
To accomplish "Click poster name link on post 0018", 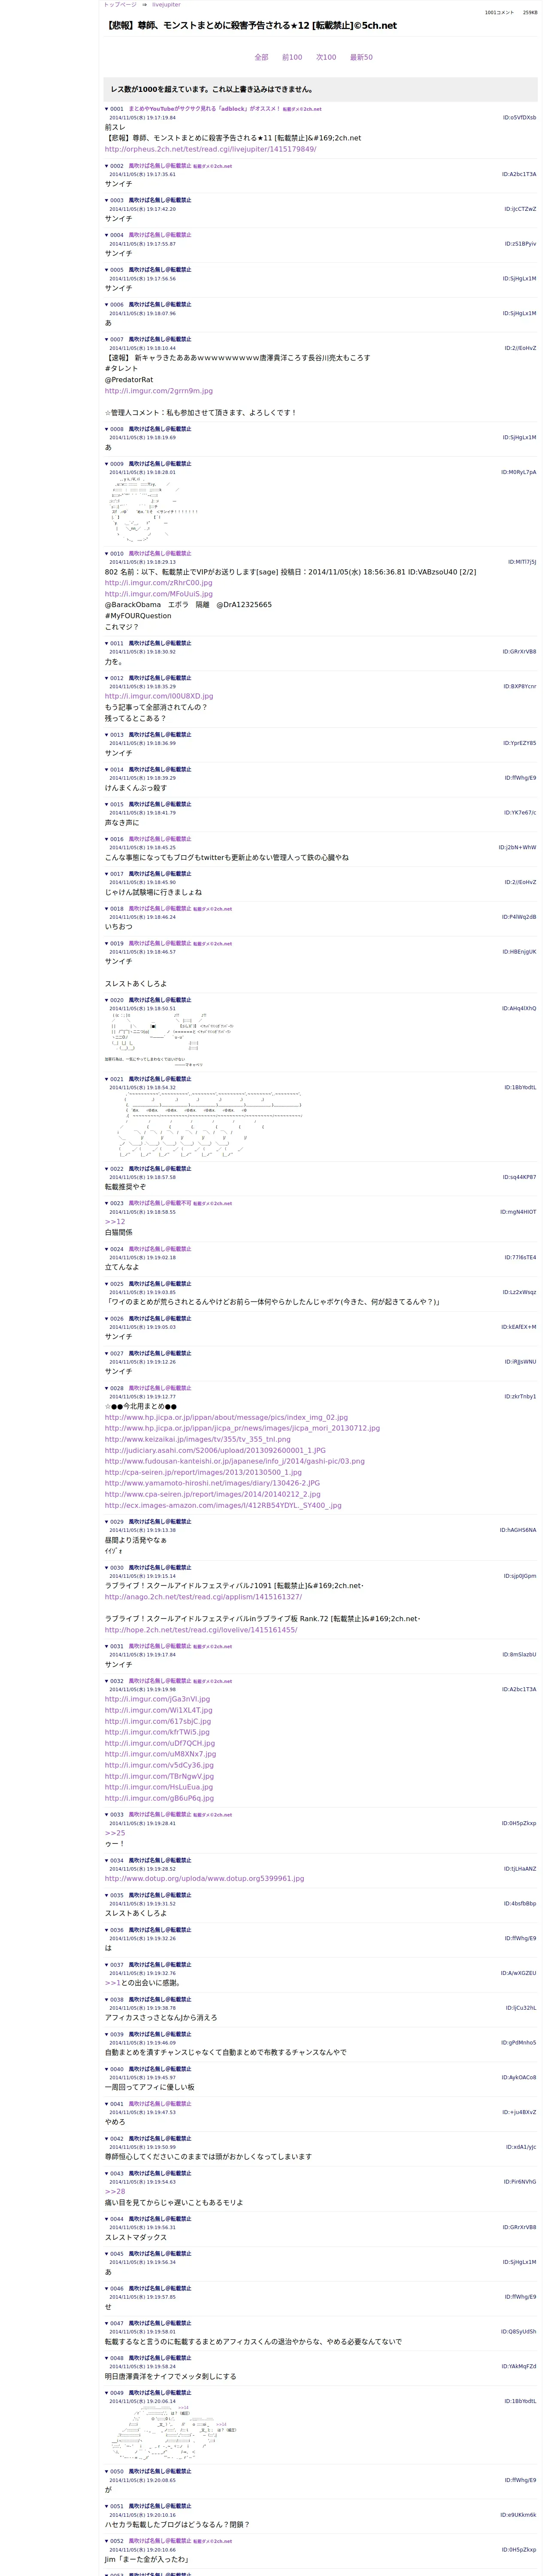I will tap(180, 909).
